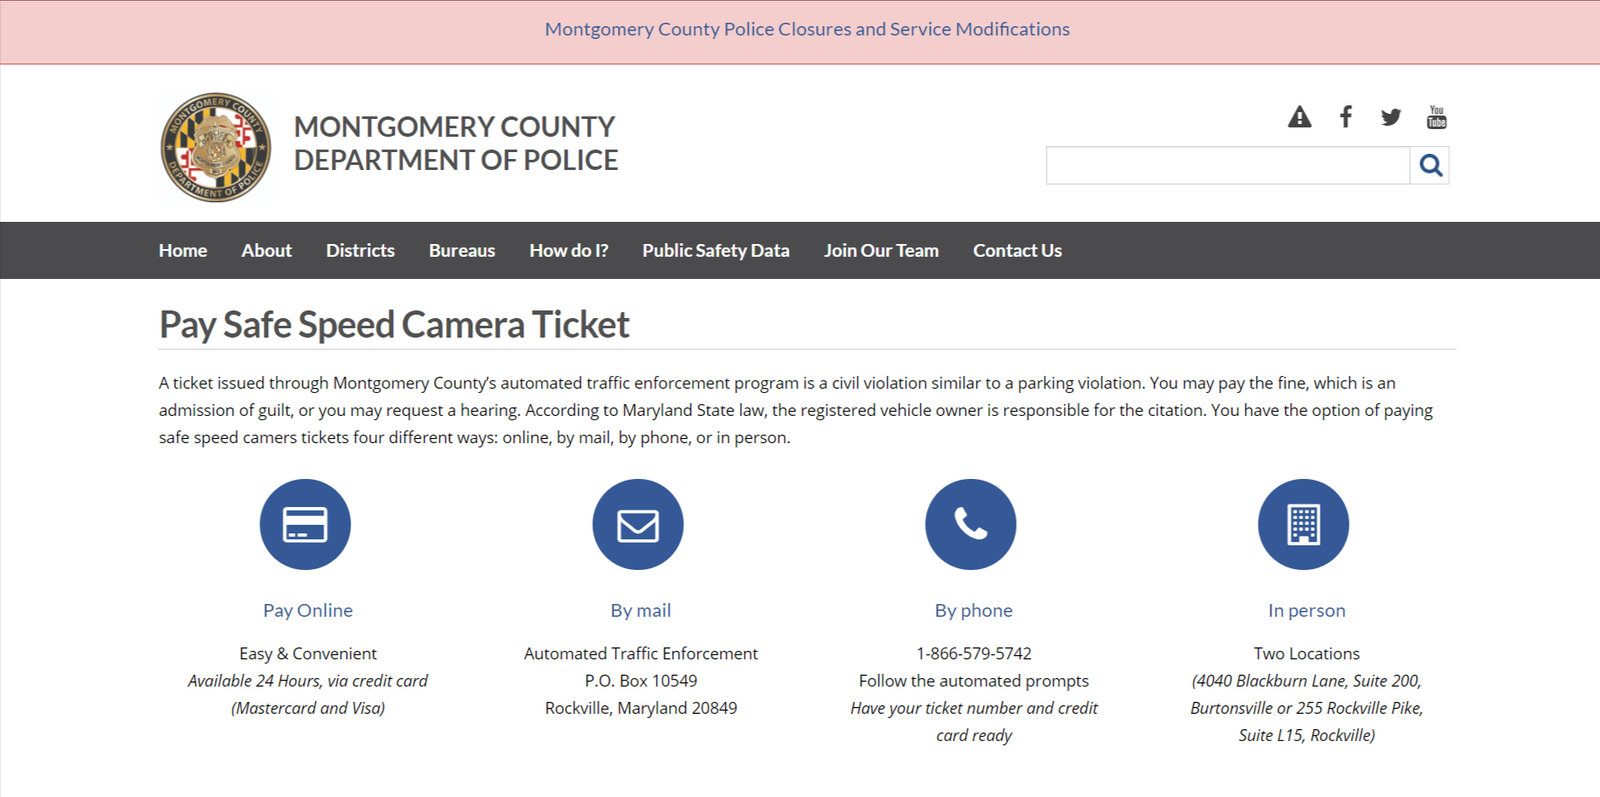
Task: Click the Follow the automated prompts text
Action: pos(974,680)
